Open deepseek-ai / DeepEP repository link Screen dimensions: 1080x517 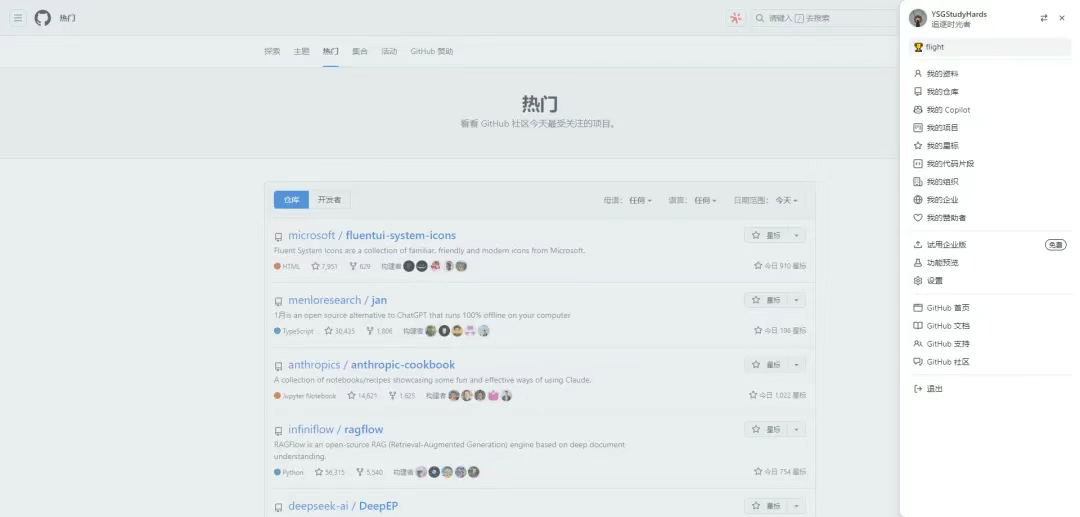point(343,507)
